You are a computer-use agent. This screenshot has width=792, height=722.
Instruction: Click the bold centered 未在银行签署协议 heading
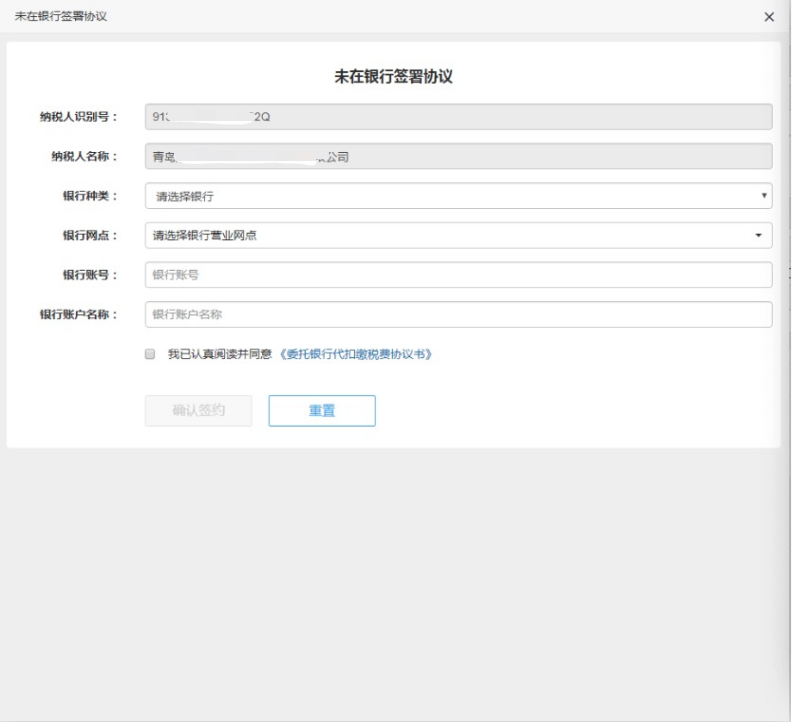[393, 77]
